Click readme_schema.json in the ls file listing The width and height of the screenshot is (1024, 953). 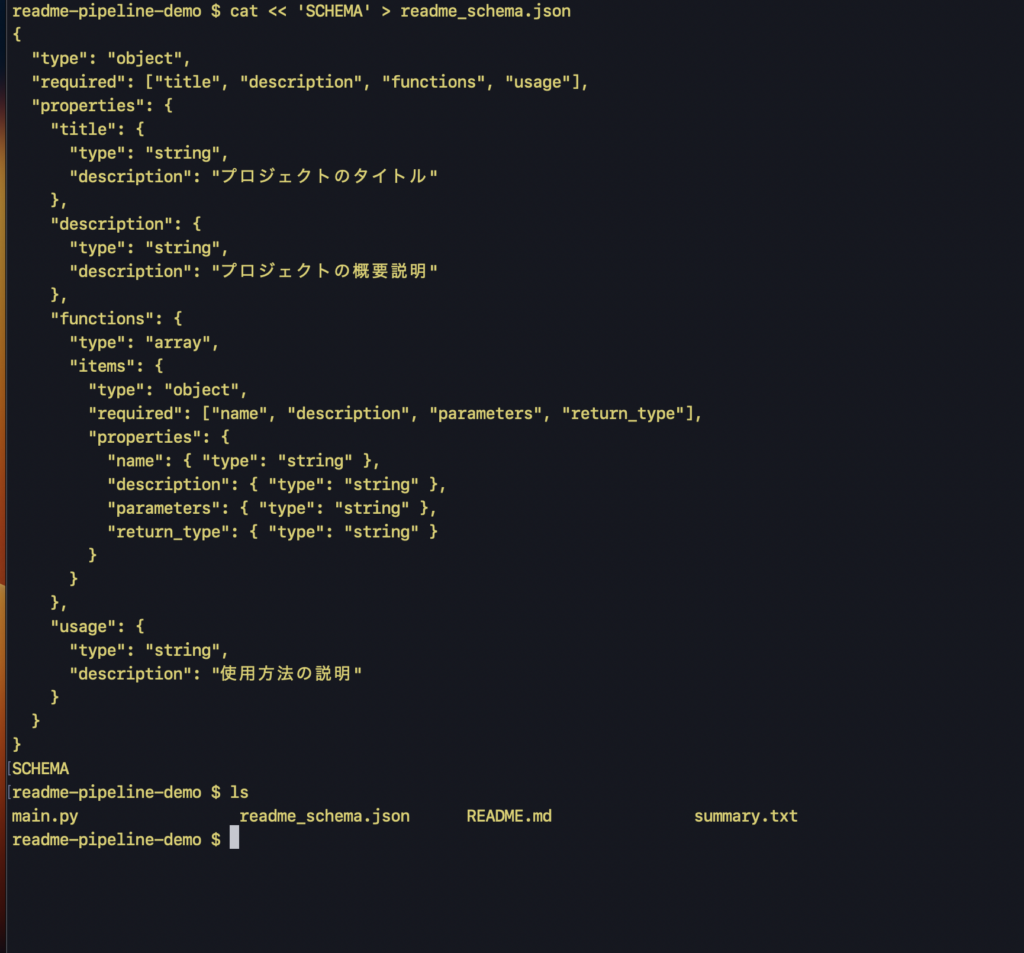[324, 816]
